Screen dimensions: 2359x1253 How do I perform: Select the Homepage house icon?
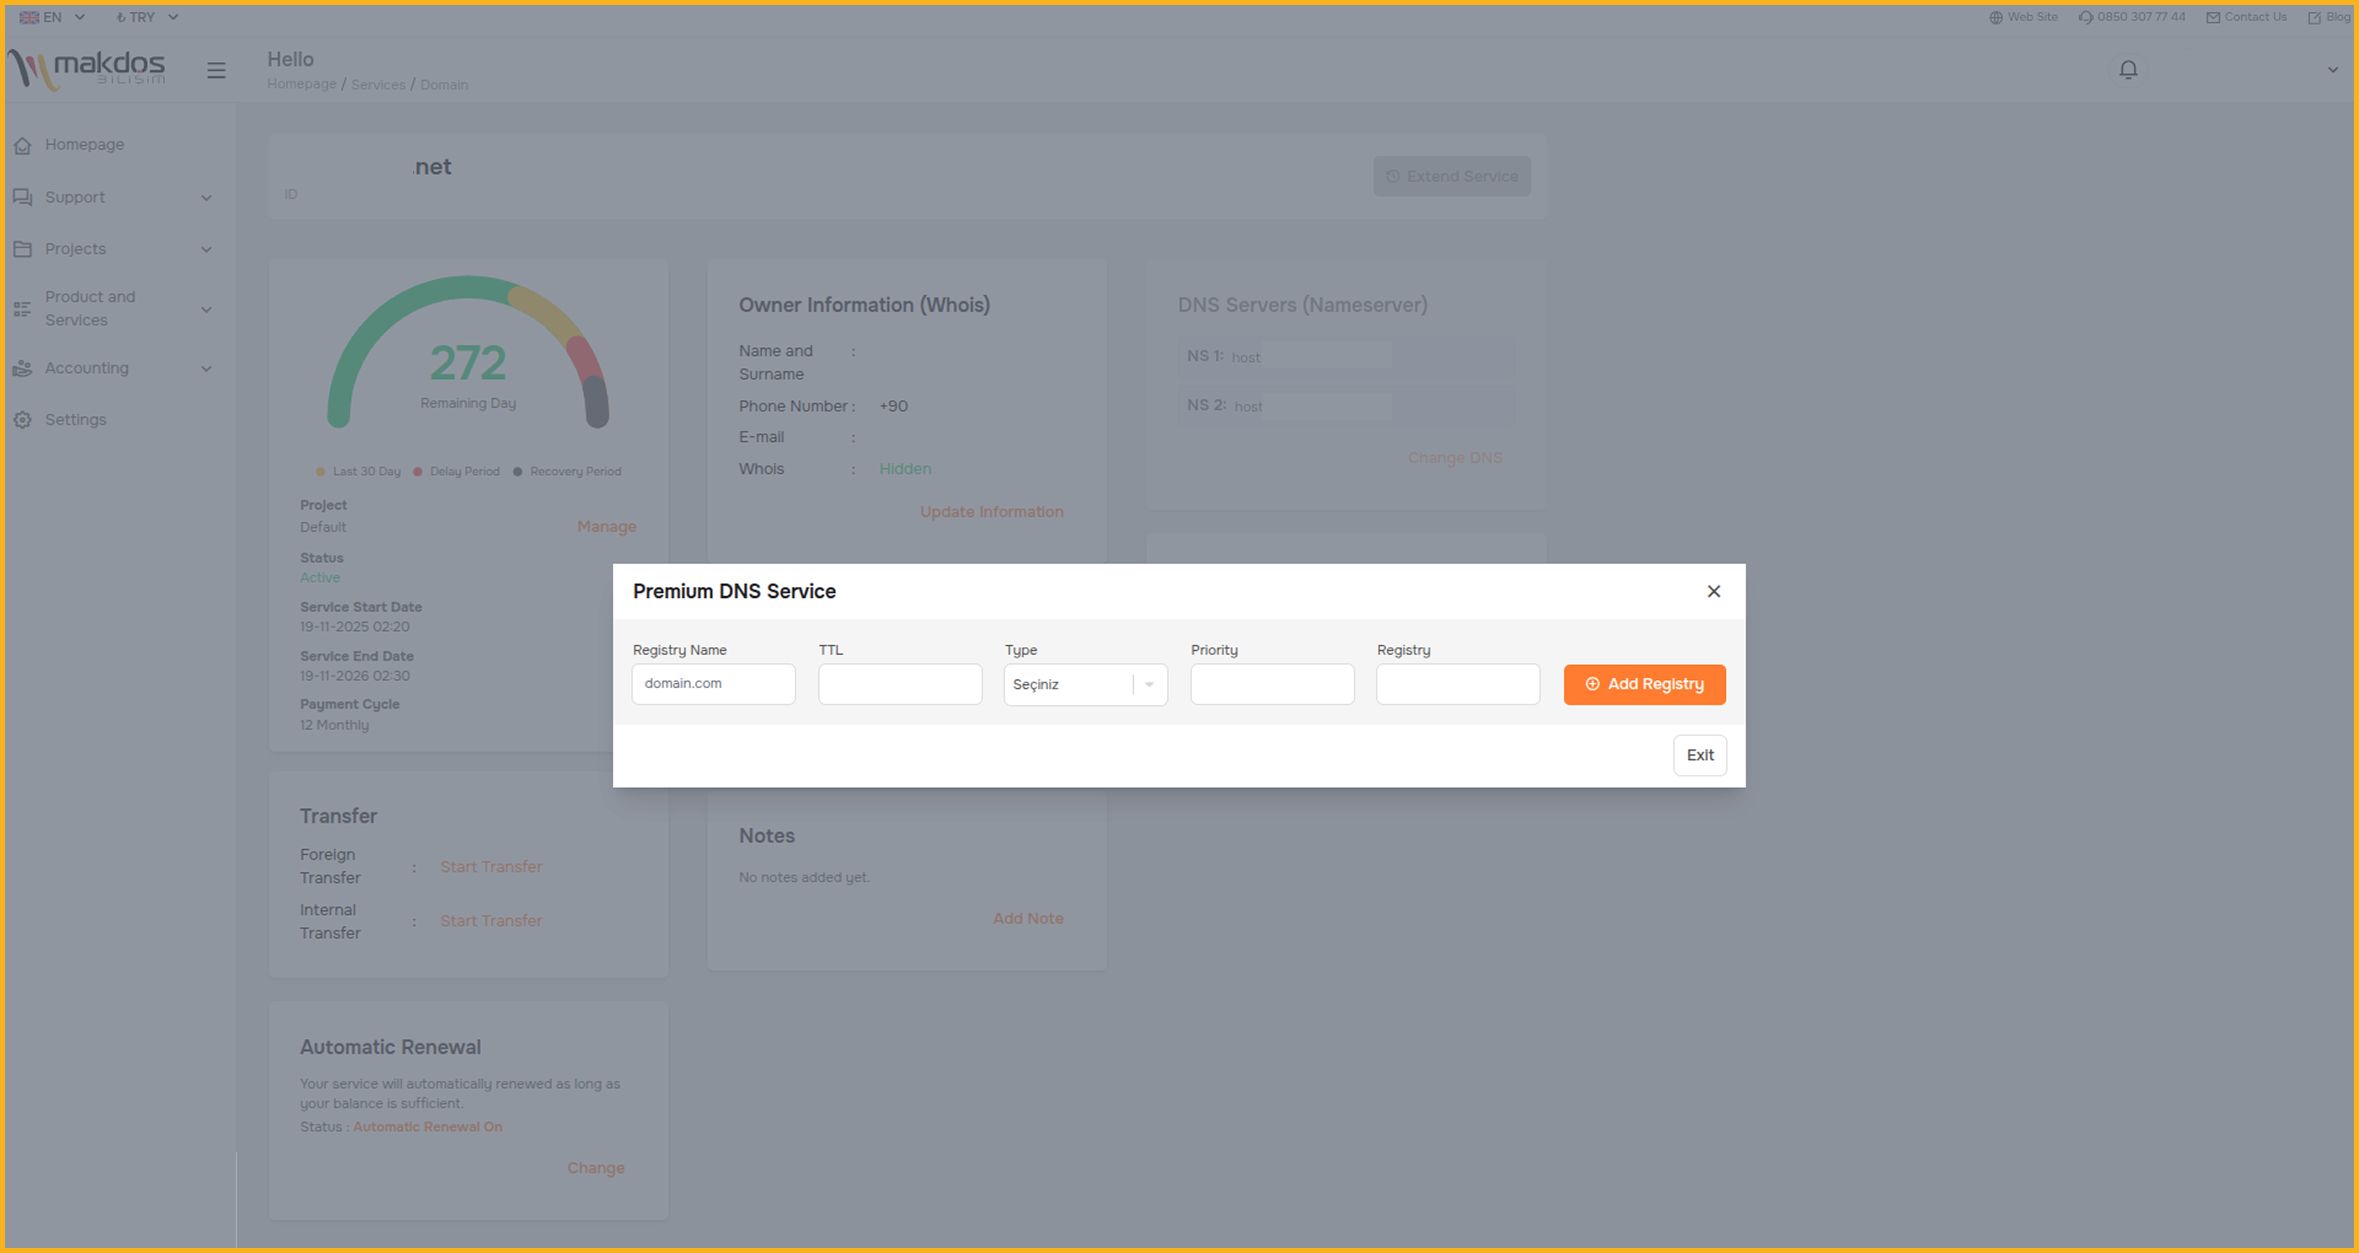23,144
